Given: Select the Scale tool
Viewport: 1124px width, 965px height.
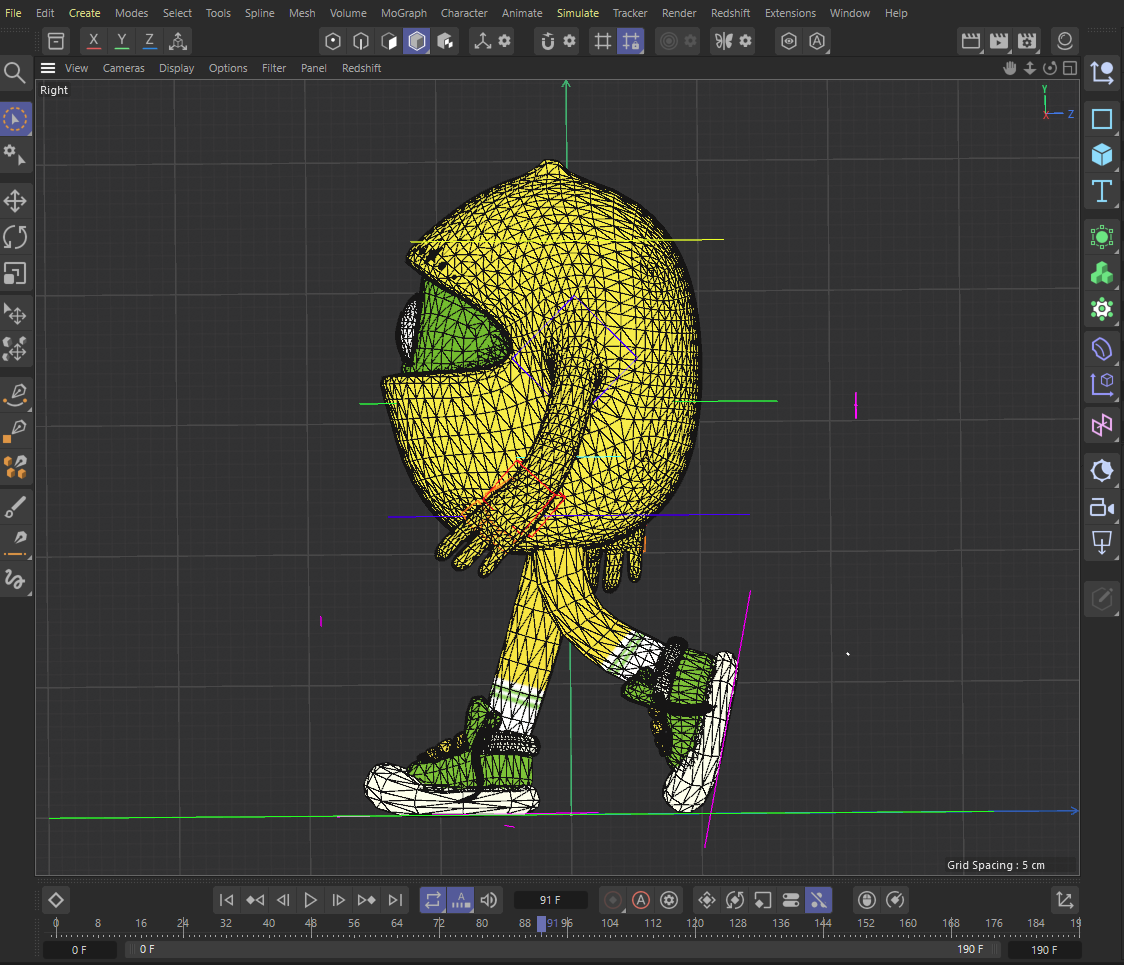Looking at the screenshot, I should click(x=15, y=273).
